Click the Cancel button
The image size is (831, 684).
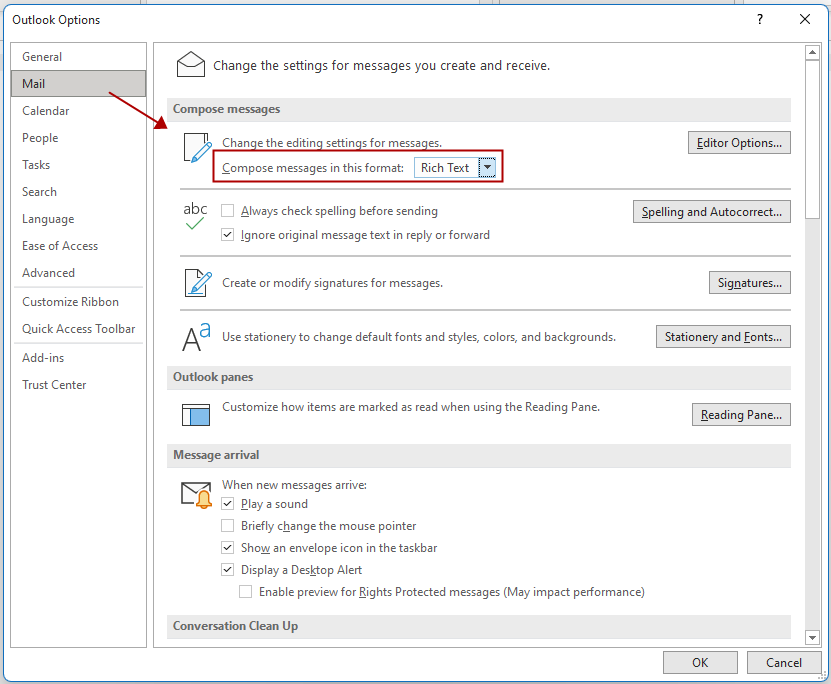coord(784,663)
